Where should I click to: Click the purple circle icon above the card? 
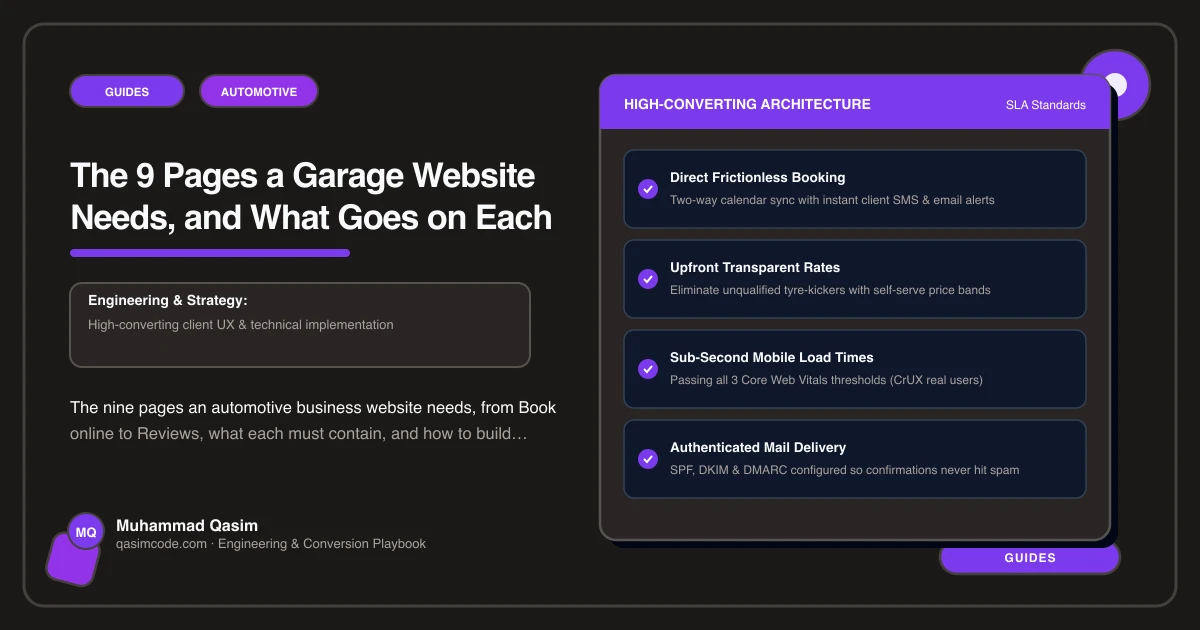1116,85
